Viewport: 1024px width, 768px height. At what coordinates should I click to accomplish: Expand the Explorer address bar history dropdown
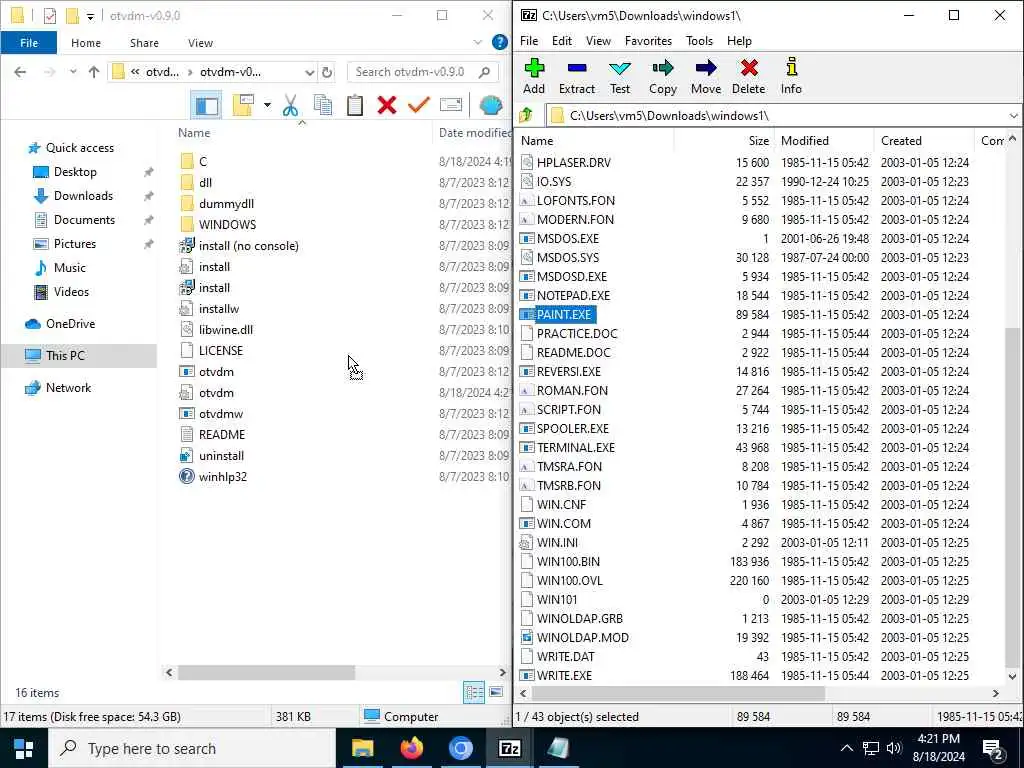click(310, 72)
